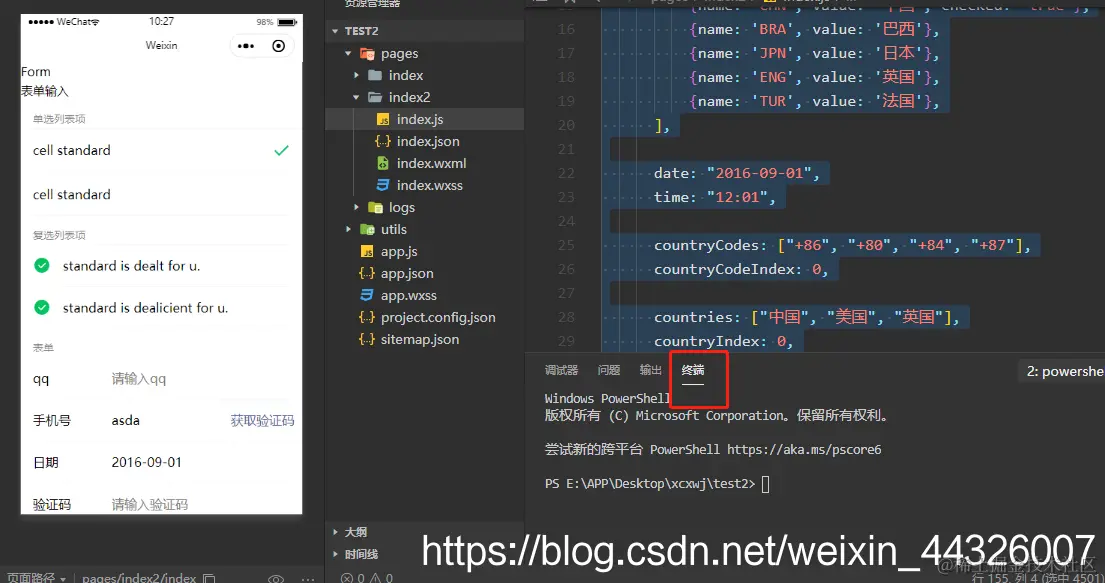Open index.json in the file tree
The image size is (1105, 583).
[x=428, y=142]
